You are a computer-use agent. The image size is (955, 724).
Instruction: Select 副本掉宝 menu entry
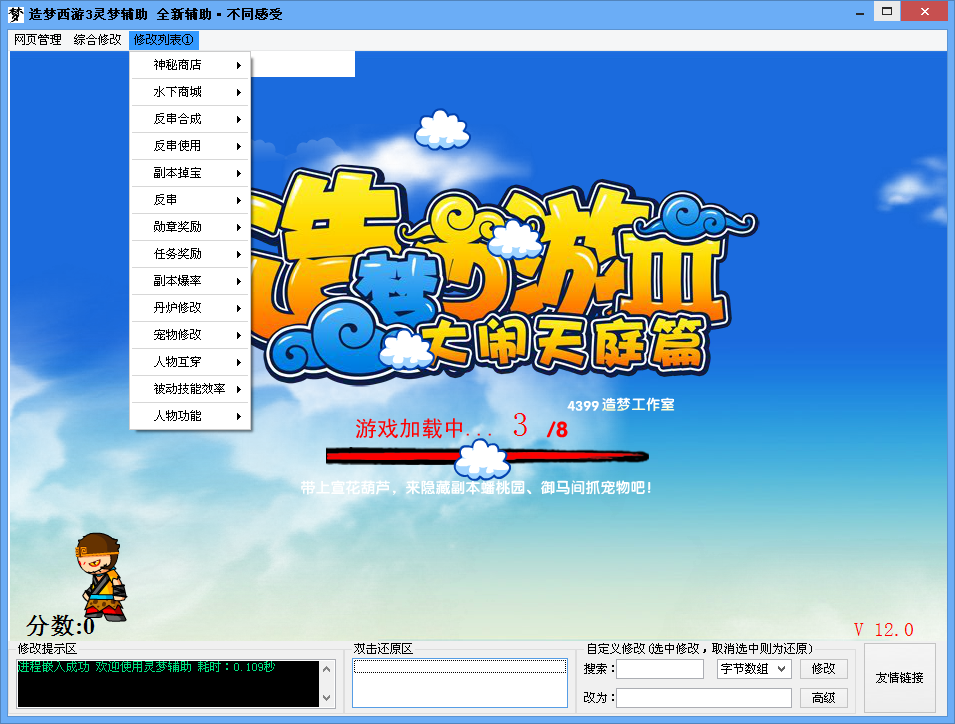pos(190,173)
